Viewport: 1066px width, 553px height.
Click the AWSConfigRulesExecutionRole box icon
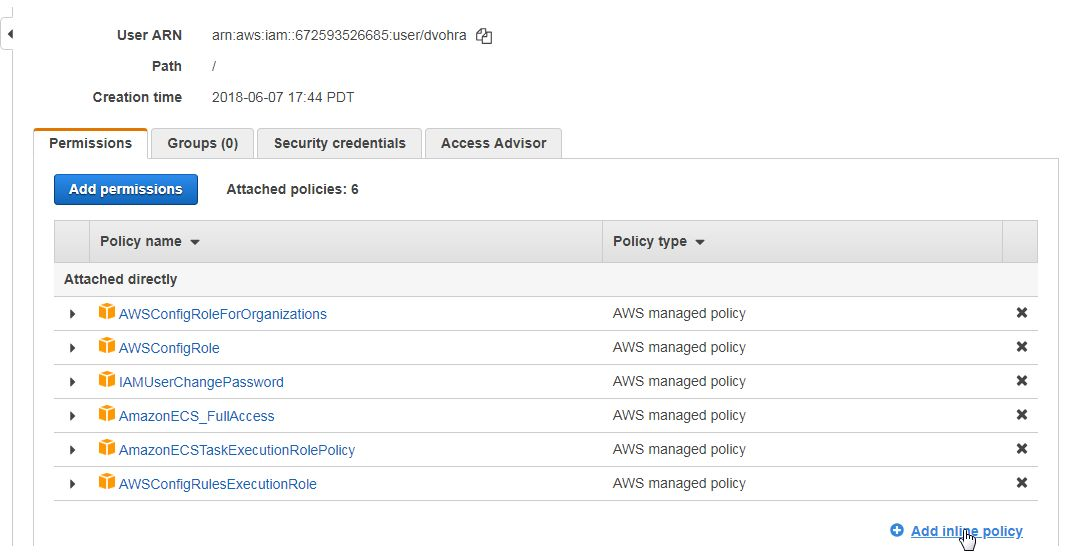click(107, 482)
